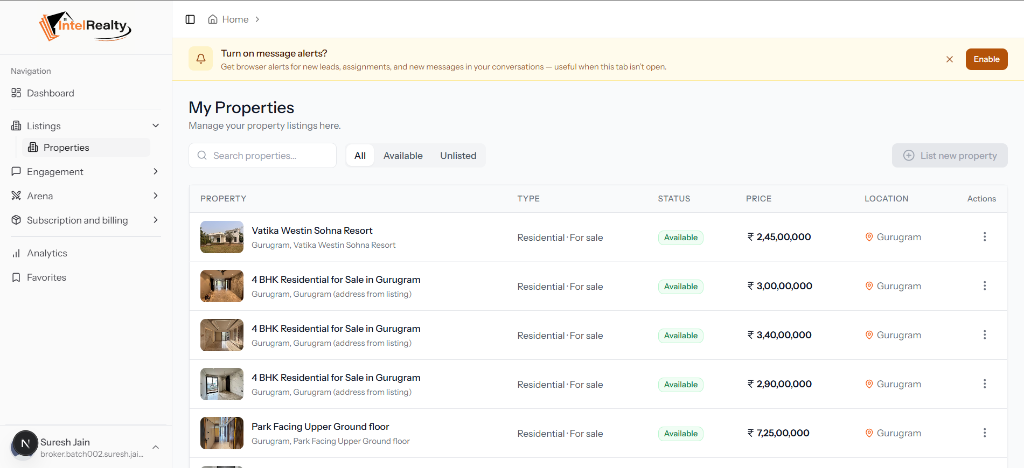This screenshot has height=468, width=1024.
Task: Click the bell icon in alert banner
Action: [x=200, y=59]
